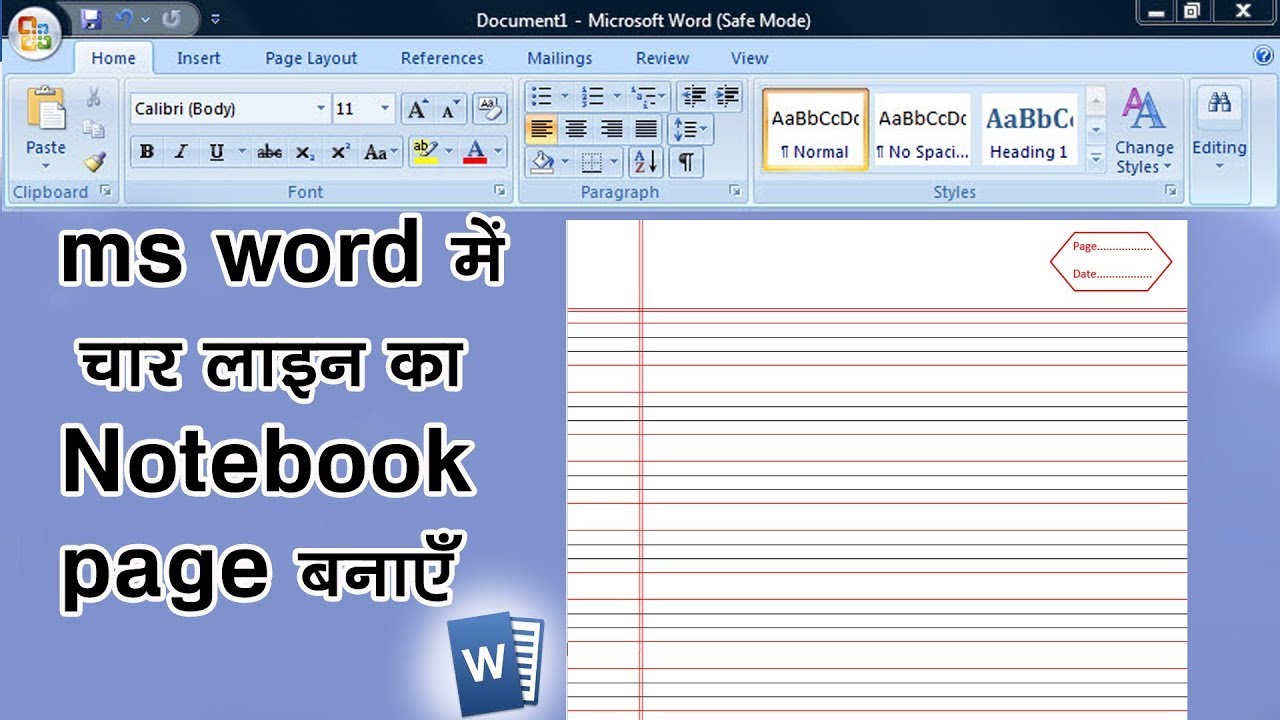Open the Insert ribbon tab
The image size is (1280, 720).
coord(198,58)
